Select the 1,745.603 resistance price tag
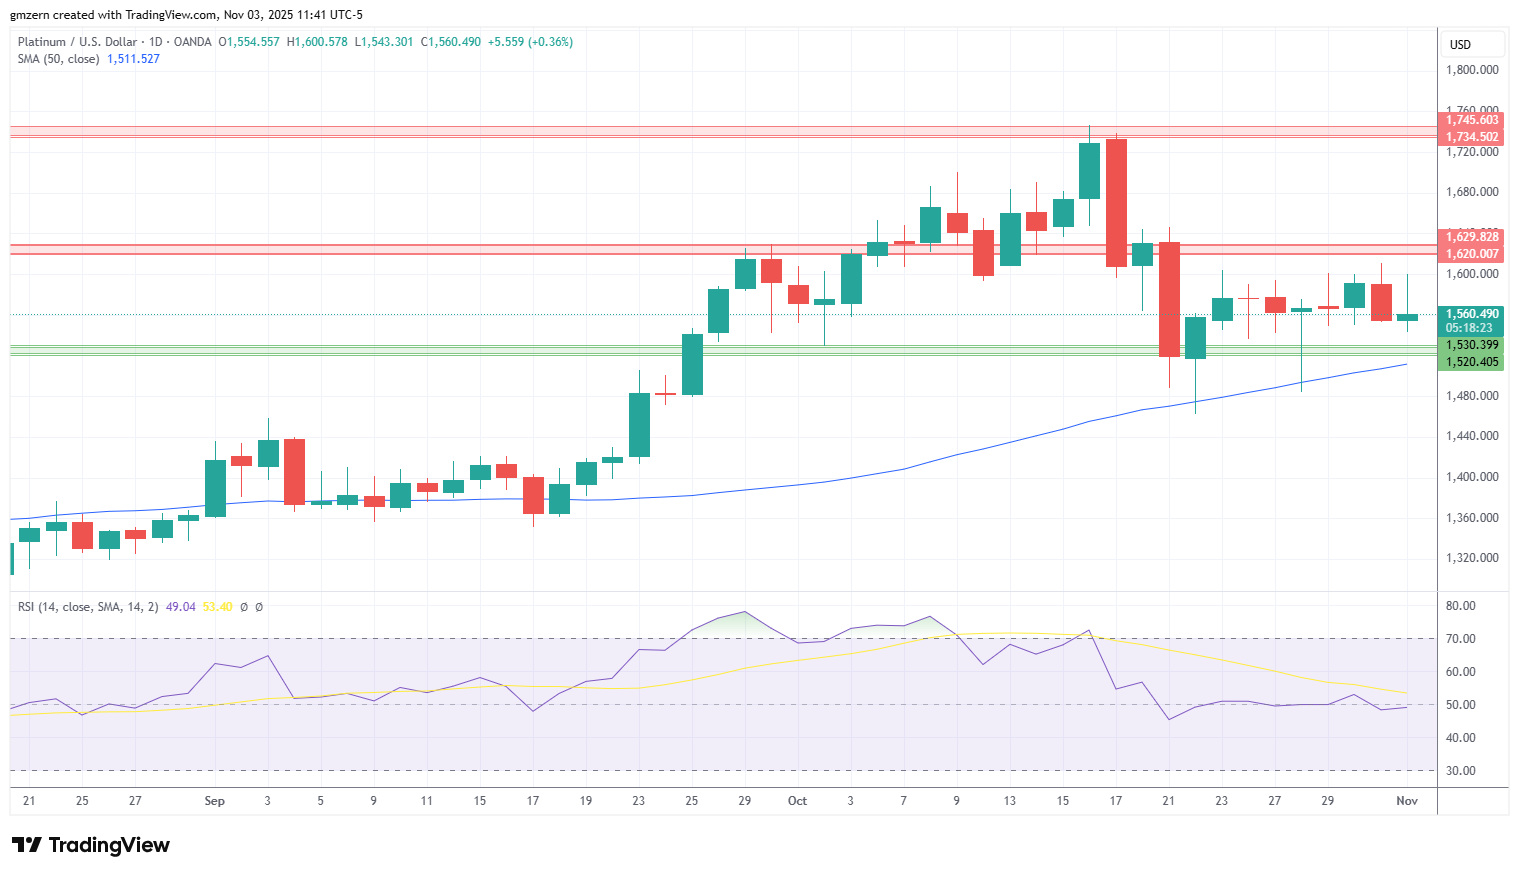The width and height of the screenshot is (1519, 875). 1470,120
